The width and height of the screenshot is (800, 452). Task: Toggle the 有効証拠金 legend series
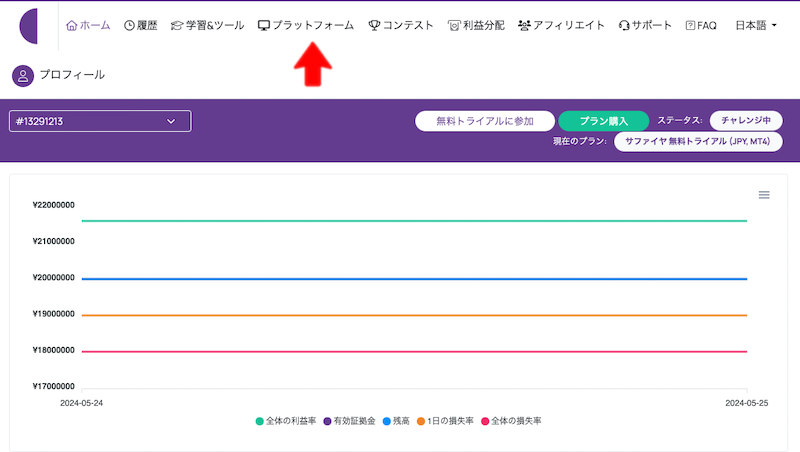[349, 421]
